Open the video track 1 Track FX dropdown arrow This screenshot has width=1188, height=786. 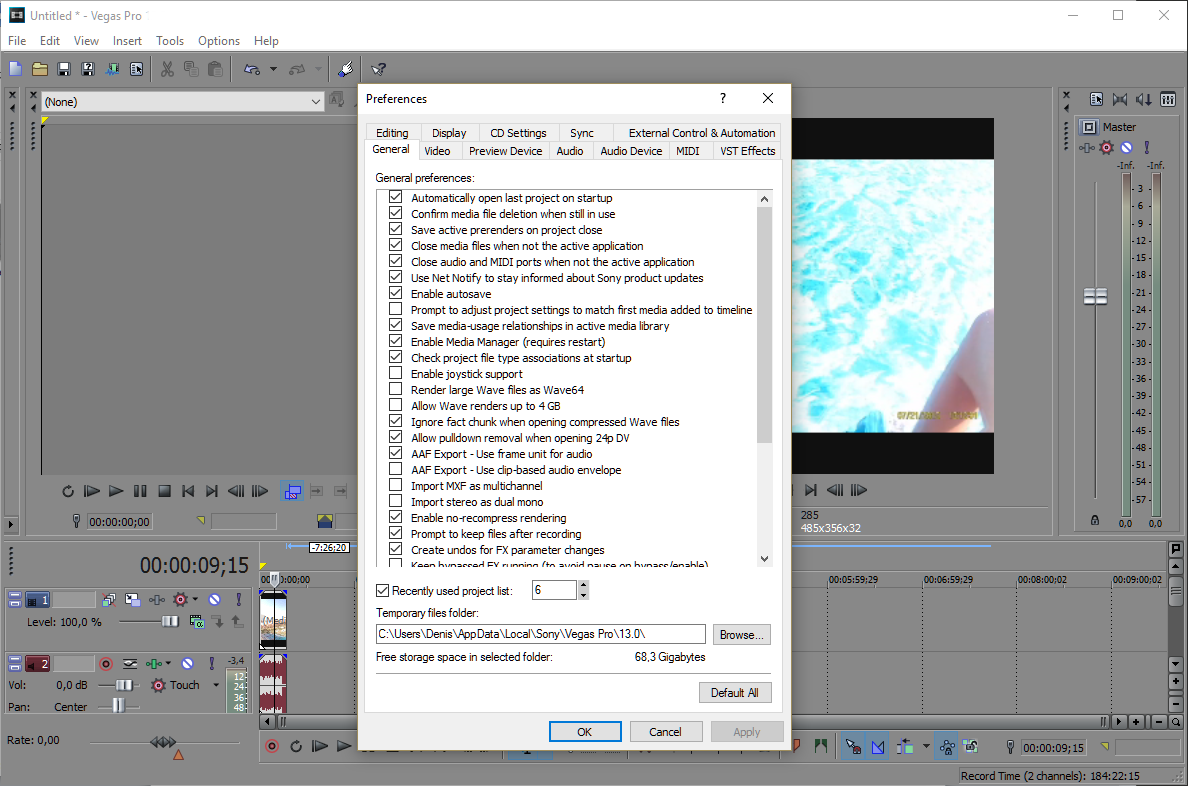tap(195, 600)
